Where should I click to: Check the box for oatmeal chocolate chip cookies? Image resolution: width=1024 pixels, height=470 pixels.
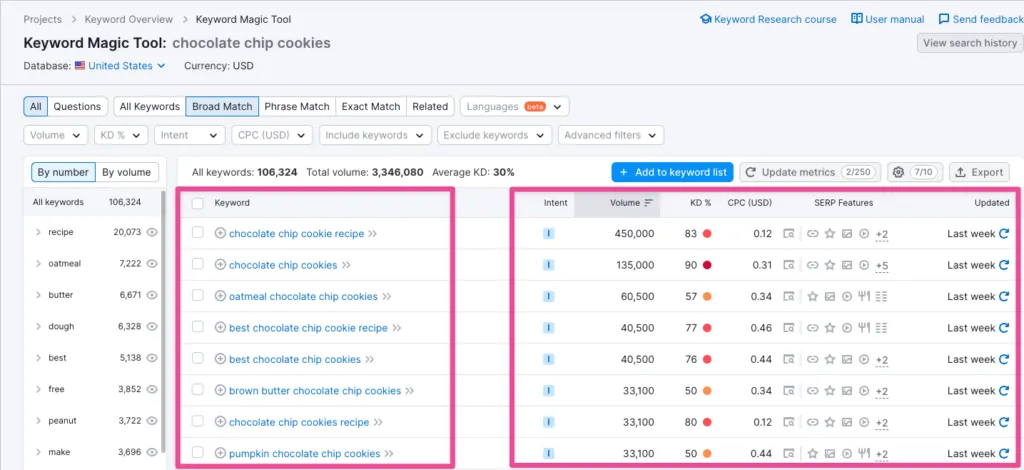pyautogui.click(x=198, y=296)
